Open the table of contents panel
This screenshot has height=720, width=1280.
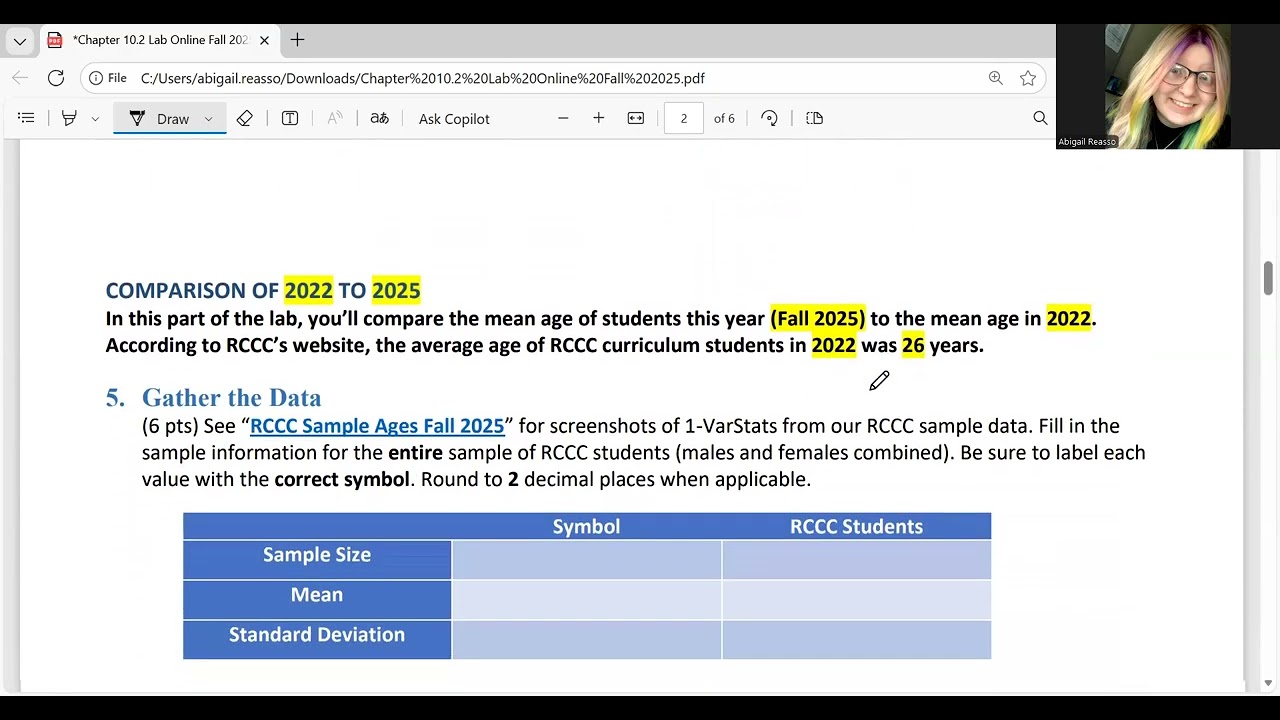[x=26, y=118]
